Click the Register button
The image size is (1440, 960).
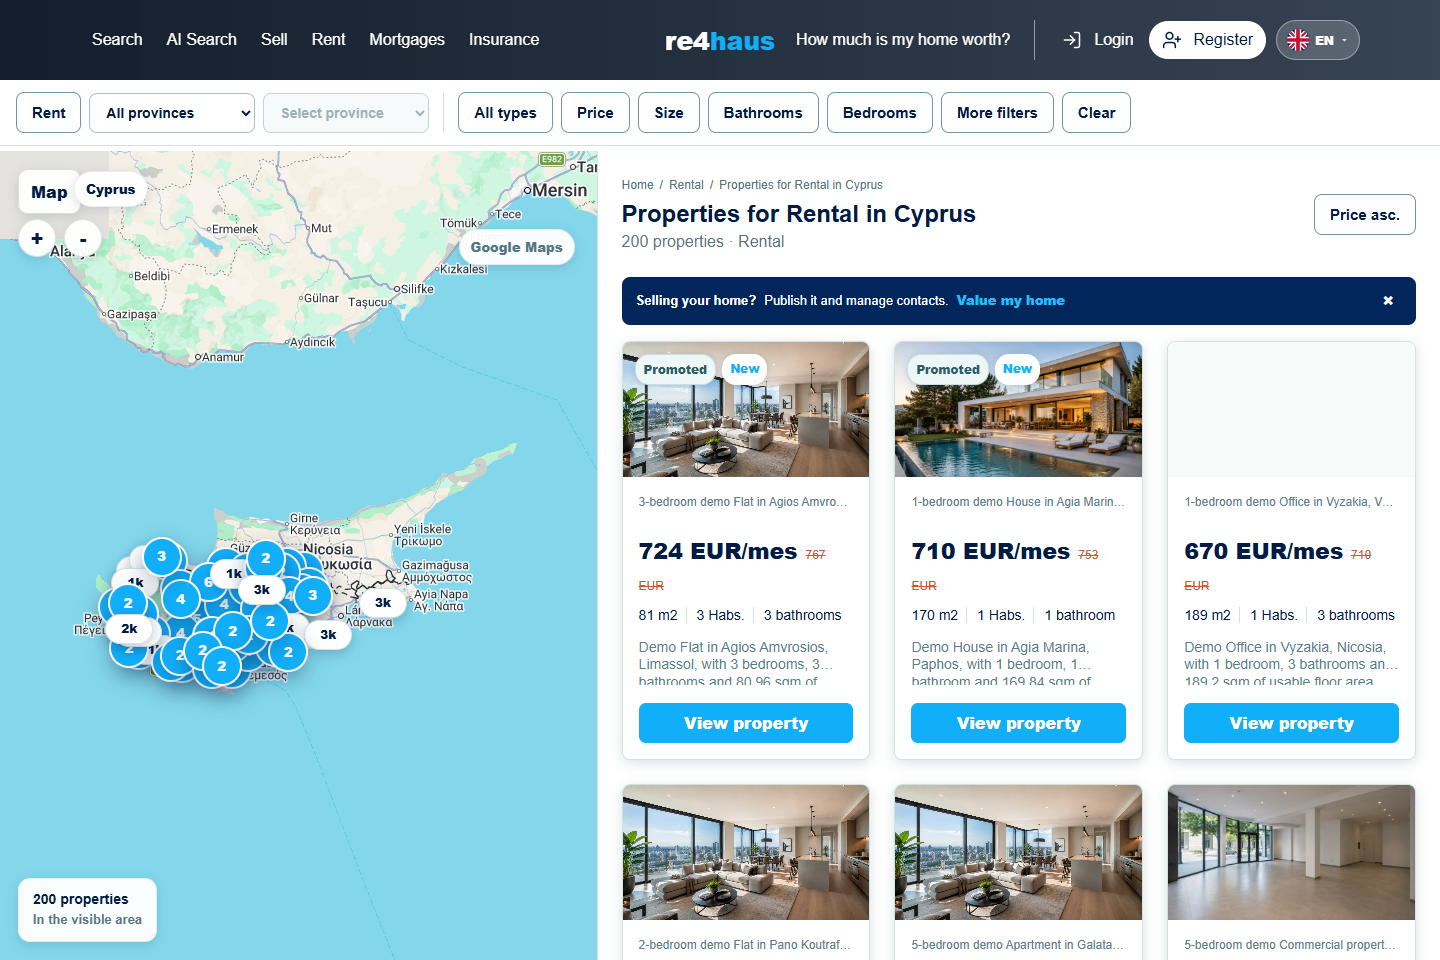[1207, 40]
